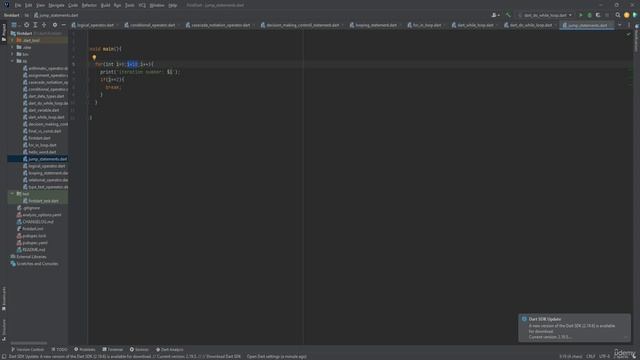
Task: Click the Build project hammer icon
Action: (508, 15)
